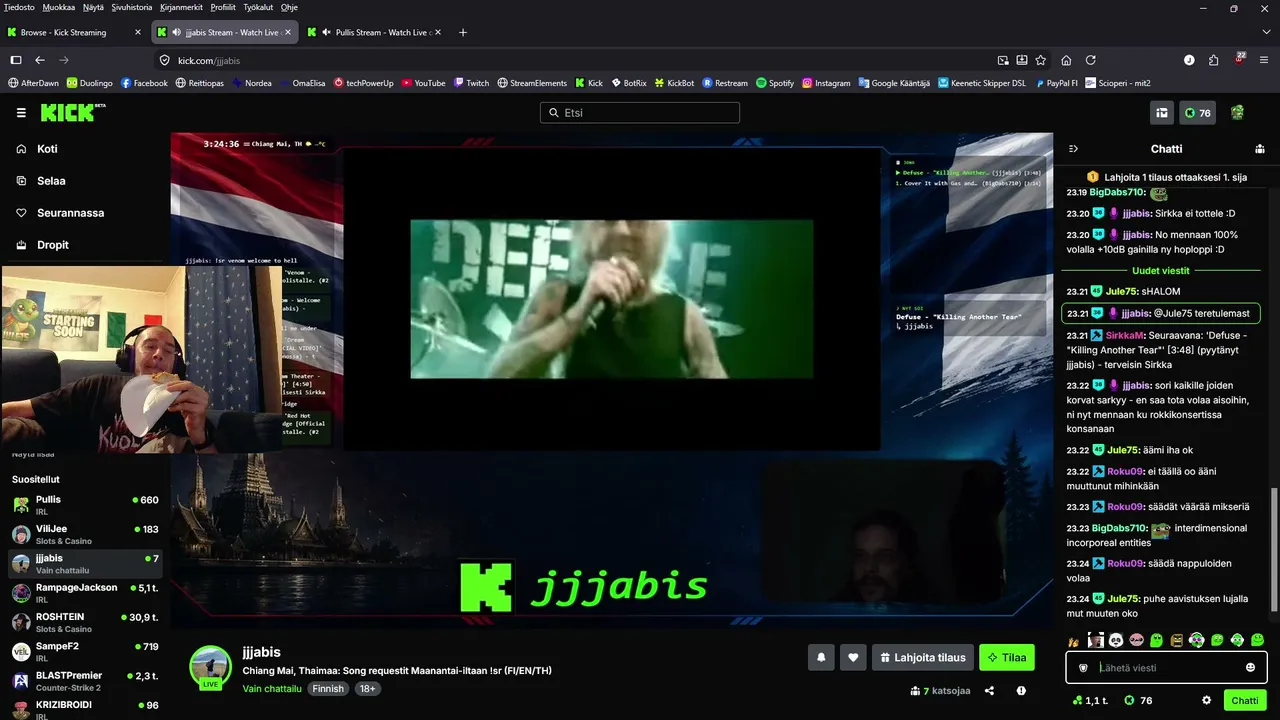The width and height of the screenshot is (1280, 720).
Task: Open the profile avatar menu in Kick header
Action: pos(1237,113)
